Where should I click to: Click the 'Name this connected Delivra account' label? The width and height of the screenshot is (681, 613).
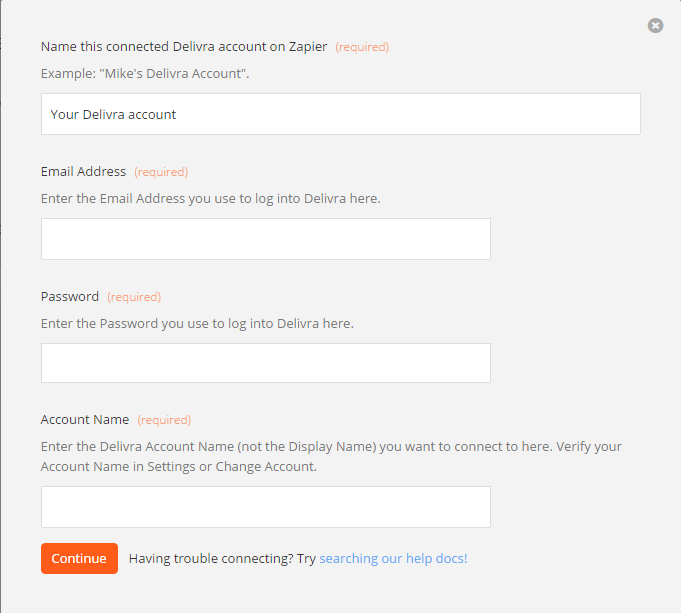point(184,47)
